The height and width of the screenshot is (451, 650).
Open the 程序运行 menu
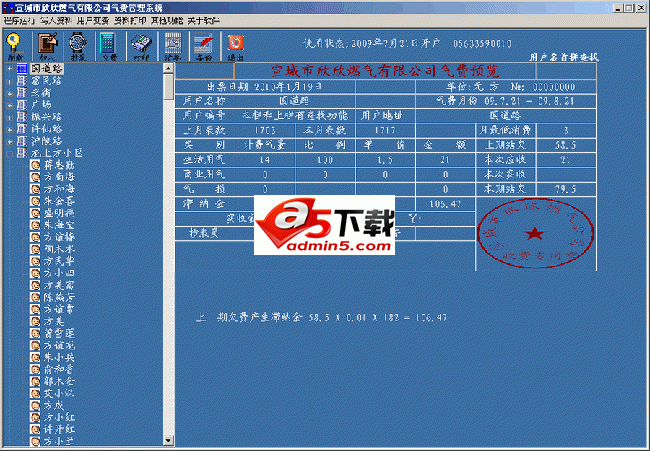coord(19,20)
